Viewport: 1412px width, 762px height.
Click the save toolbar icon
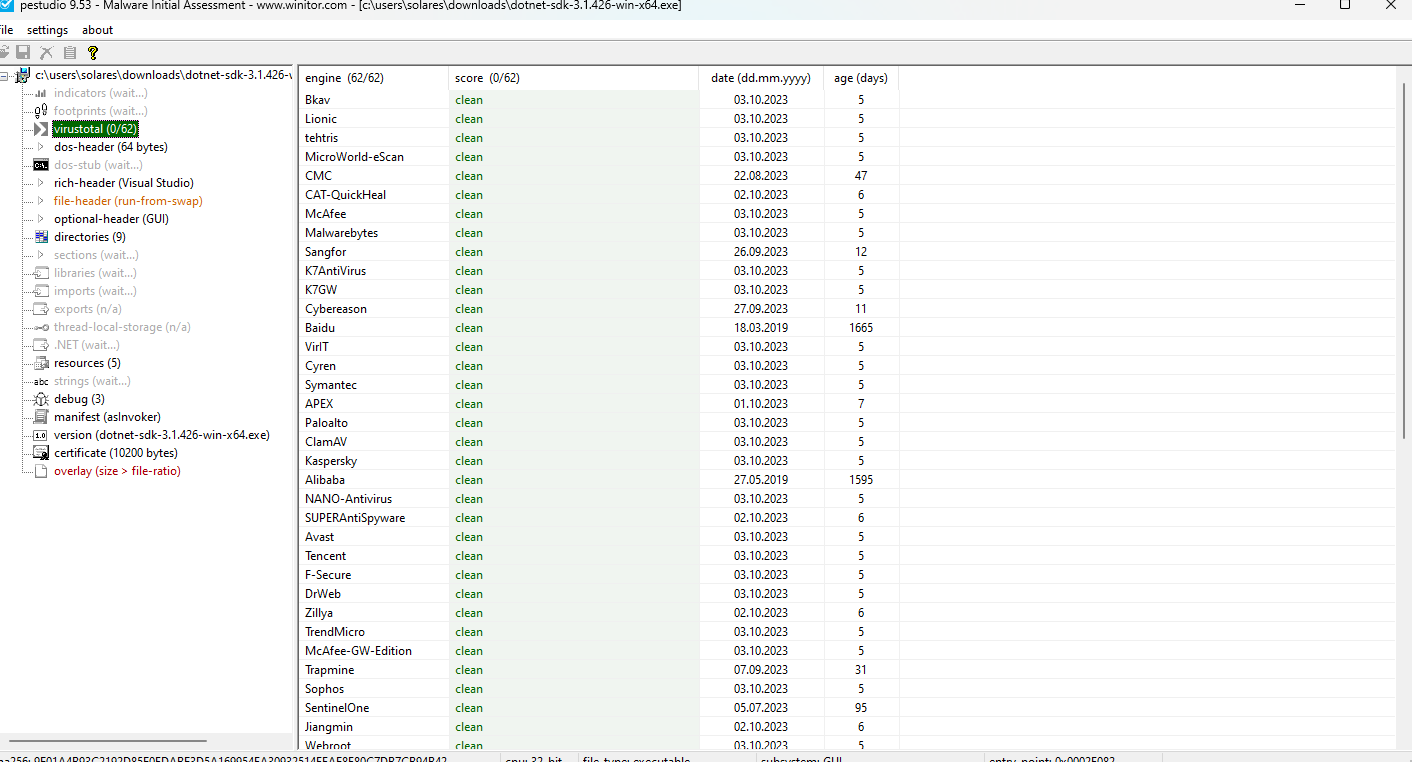pyautogui.click(x=23, y=52)
